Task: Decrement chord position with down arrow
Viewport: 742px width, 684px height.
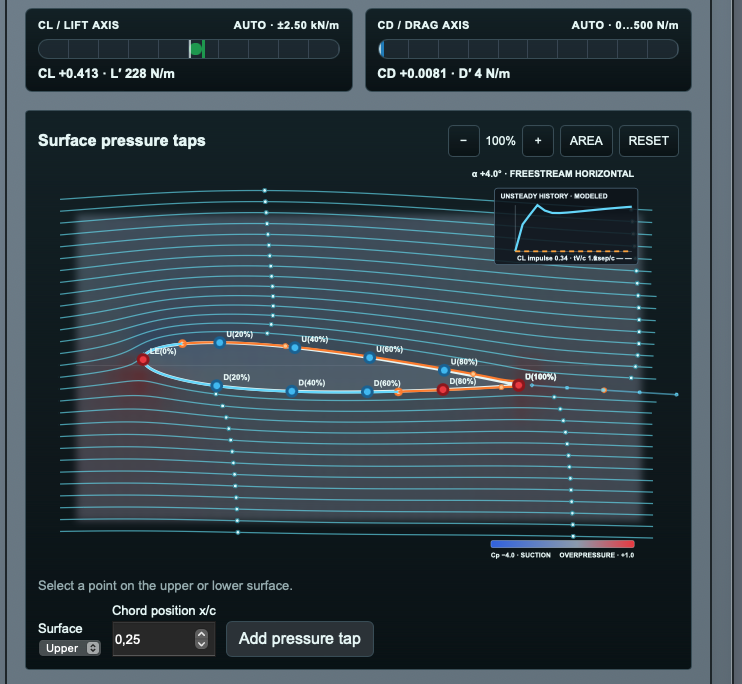Action: [x=202, y=644]
